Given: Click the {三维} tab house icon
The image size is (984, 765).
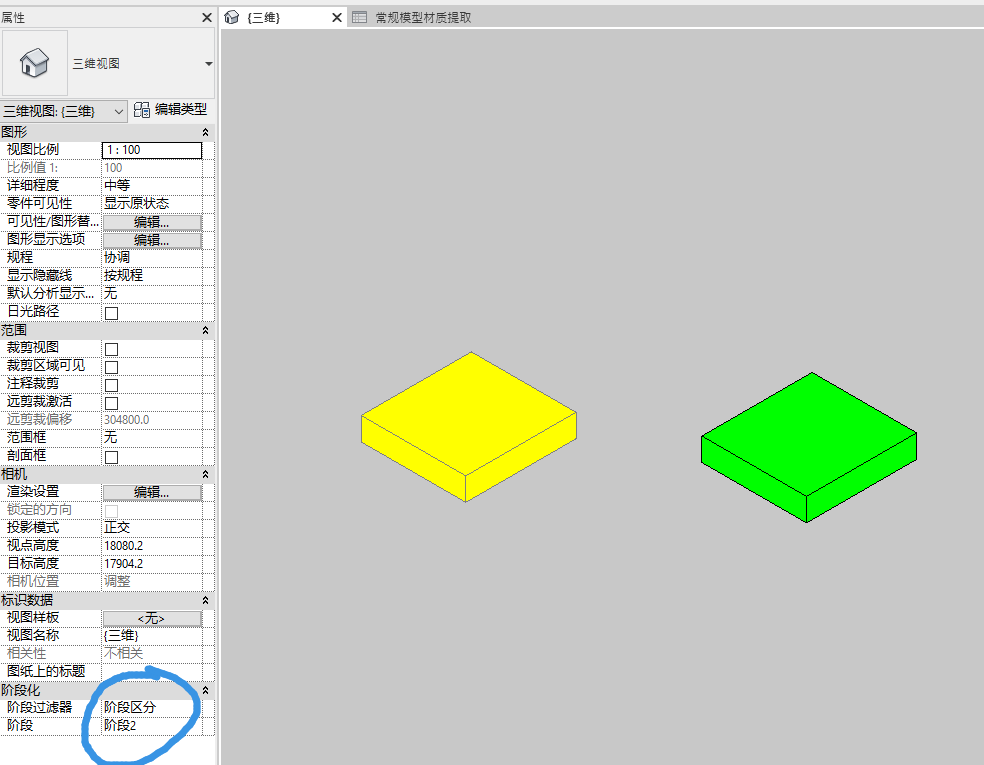Looking at the screenshot, I should (x=232, y=17).
